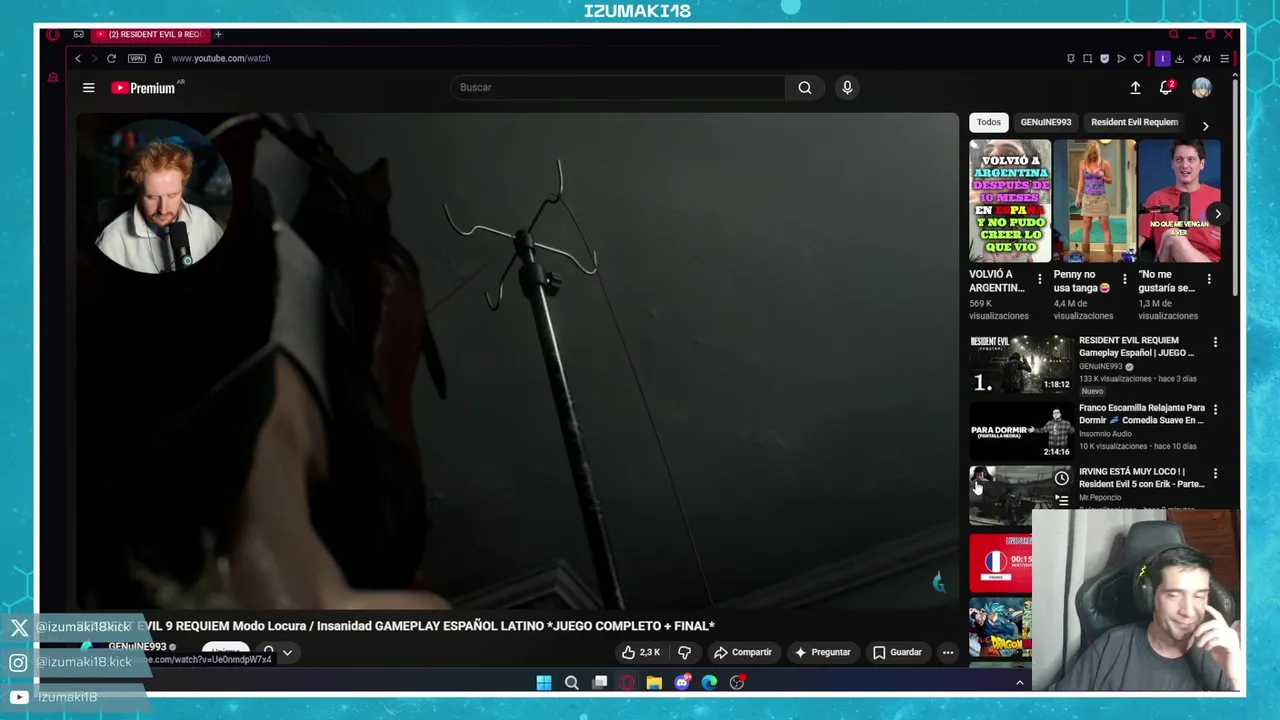This screenshot has width=1280, height=720.
Task: Toggle the ad-blocker shield icon
Action: pos(1104,58)
